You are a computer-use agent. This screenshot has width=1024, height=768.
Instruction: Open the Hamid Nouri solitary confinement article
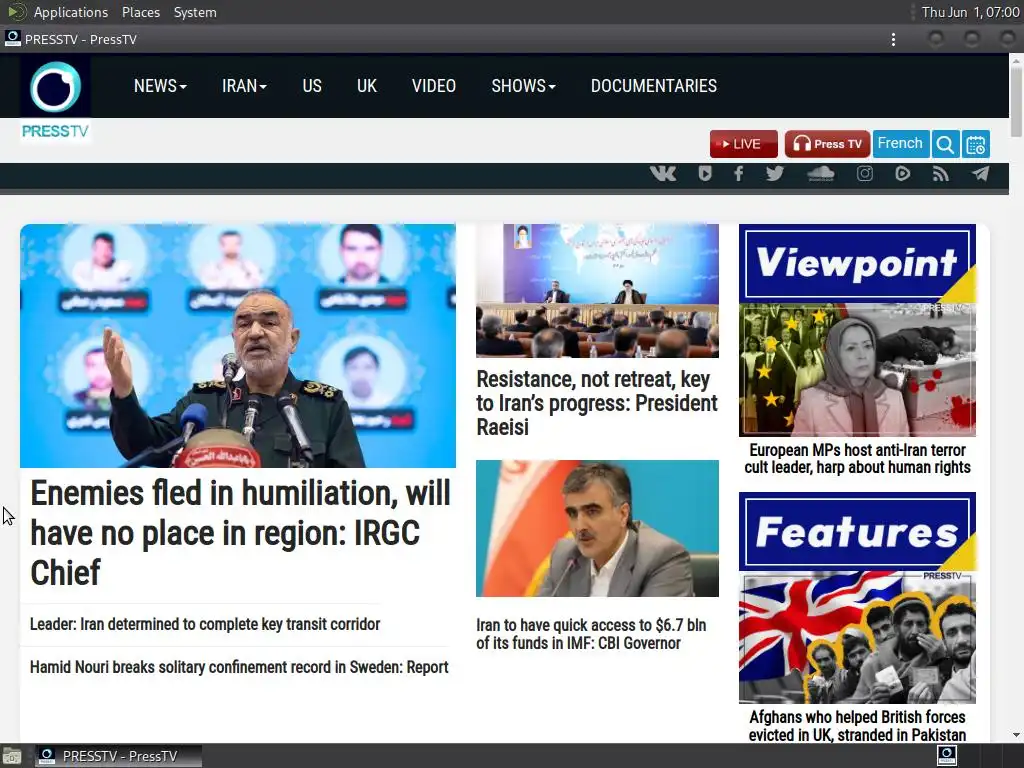[x=239, y=667]
